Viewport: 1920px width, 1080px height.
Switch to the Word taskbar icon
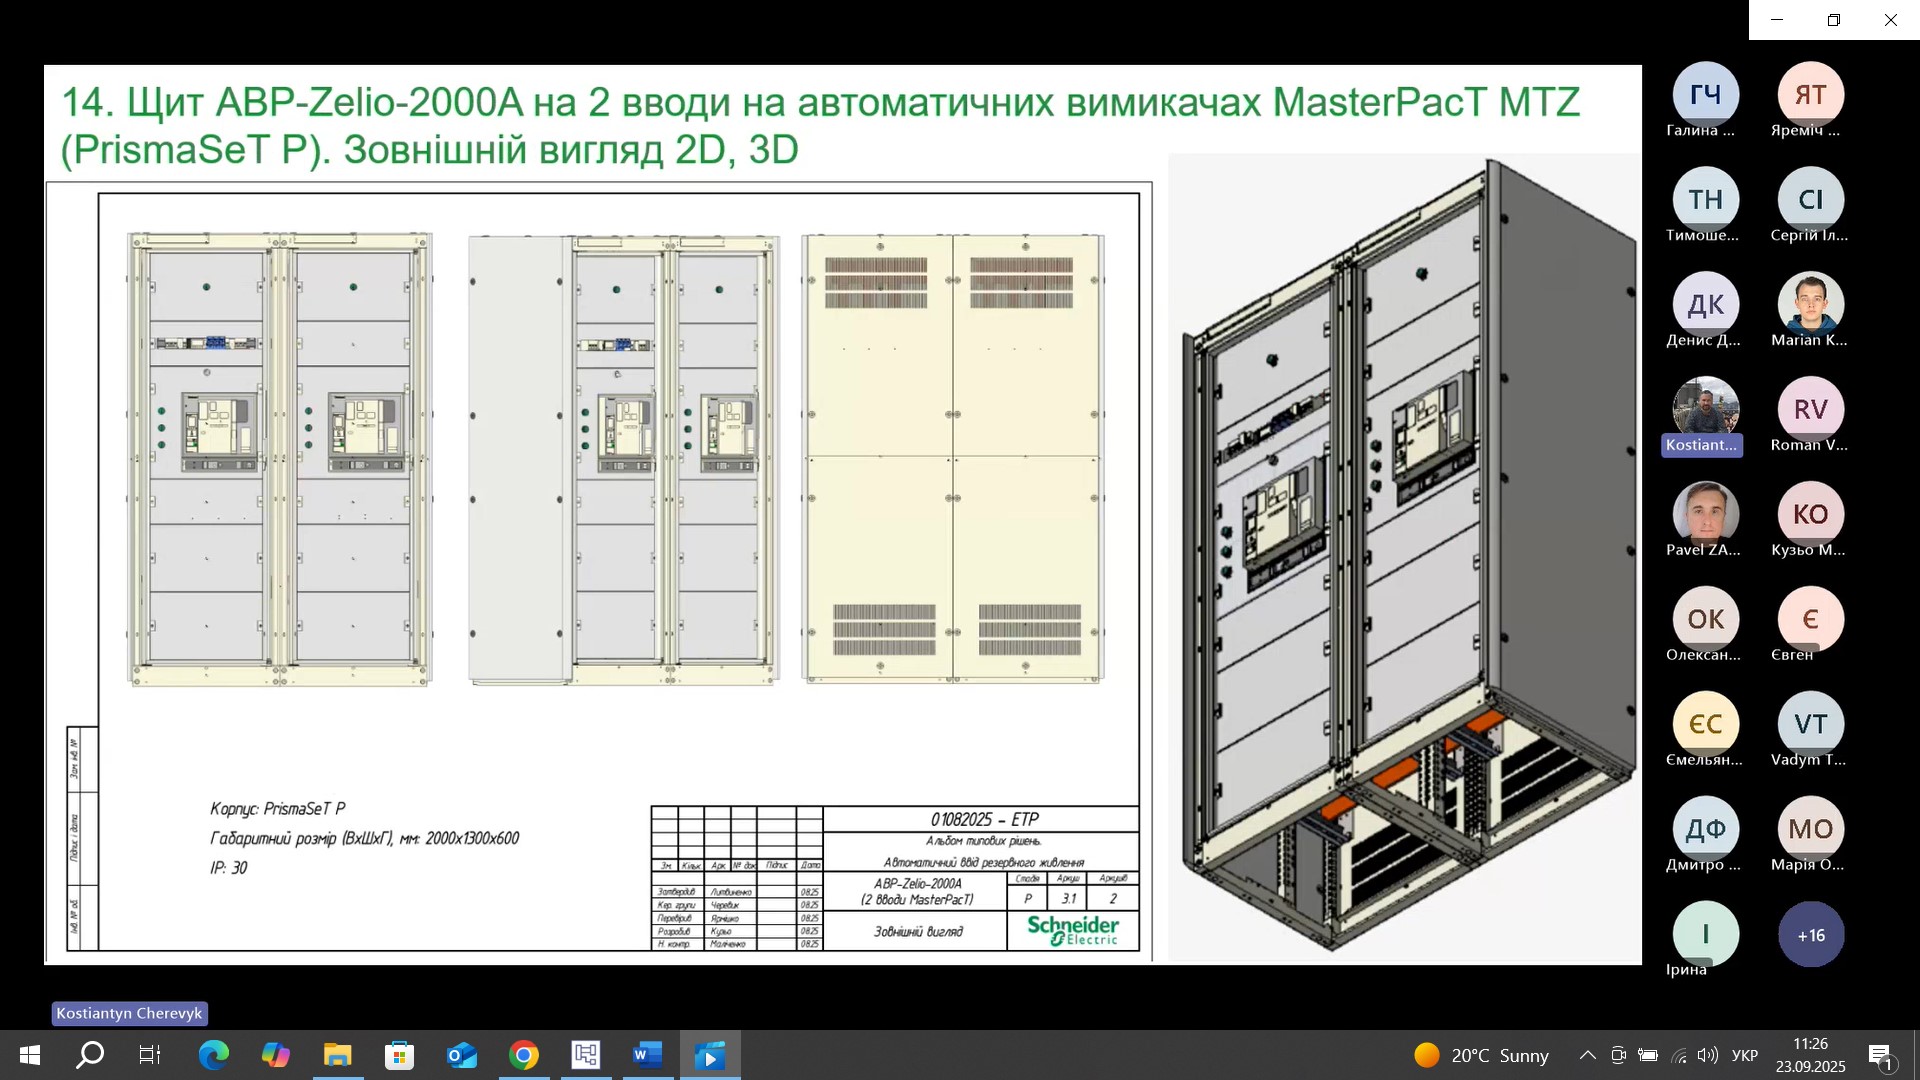[x=648, y=1055]
